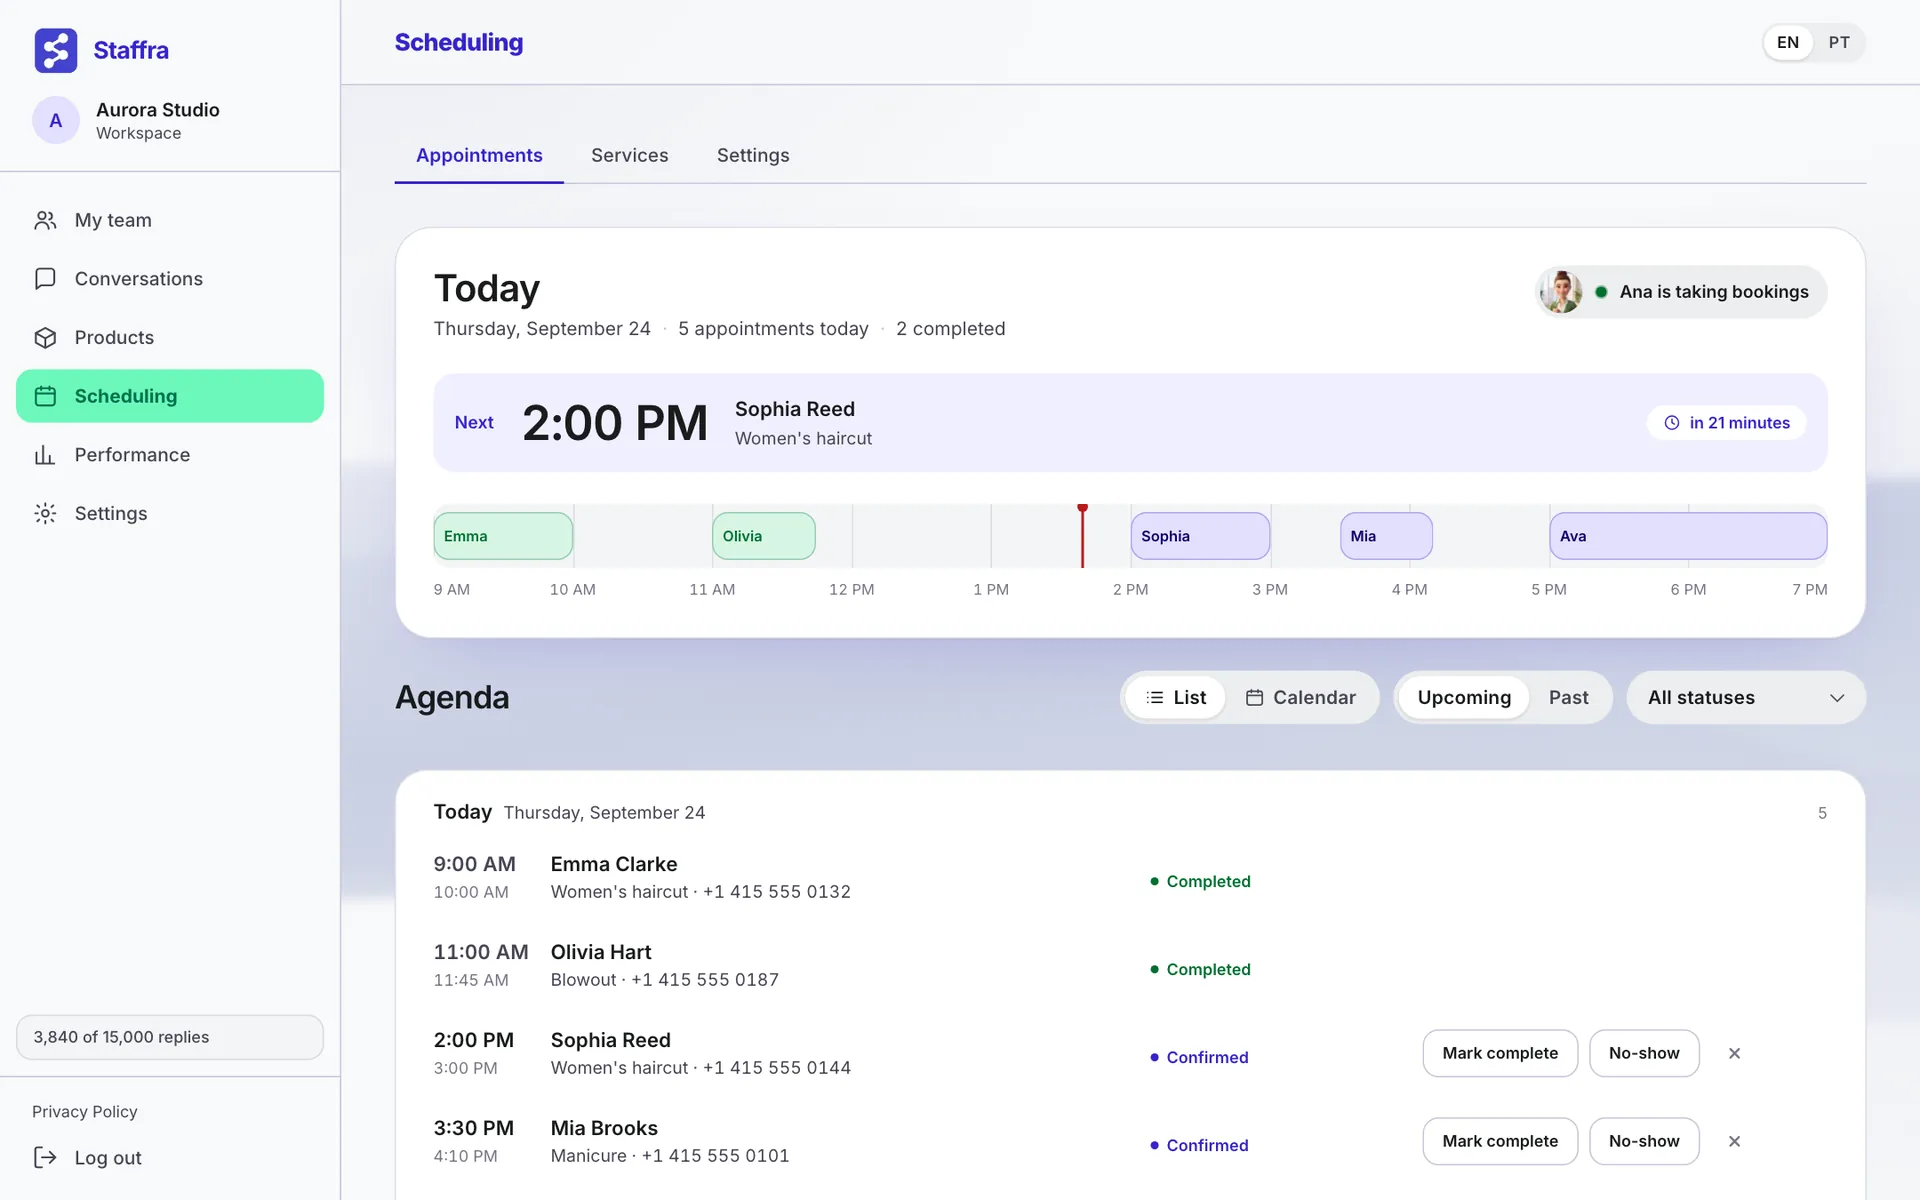Show Upcoming appointments
1920x1200 pixels.
pyautogui.click(x=1464, y=698)
